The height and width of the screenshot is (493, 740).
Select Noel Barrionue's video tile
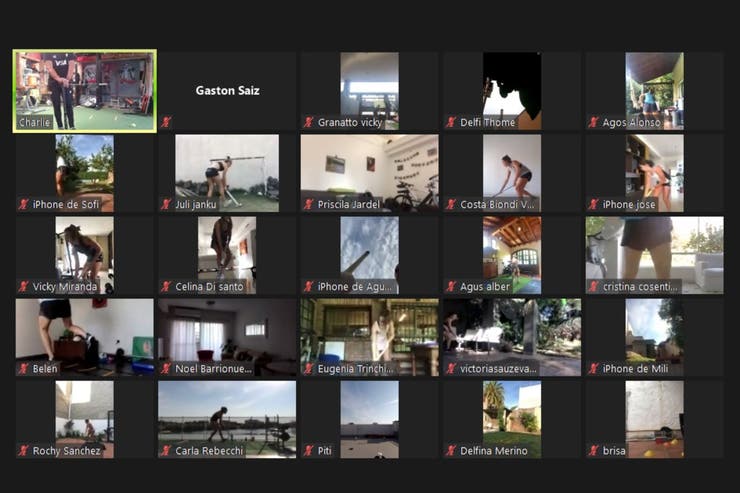click(x=227, y=337)
